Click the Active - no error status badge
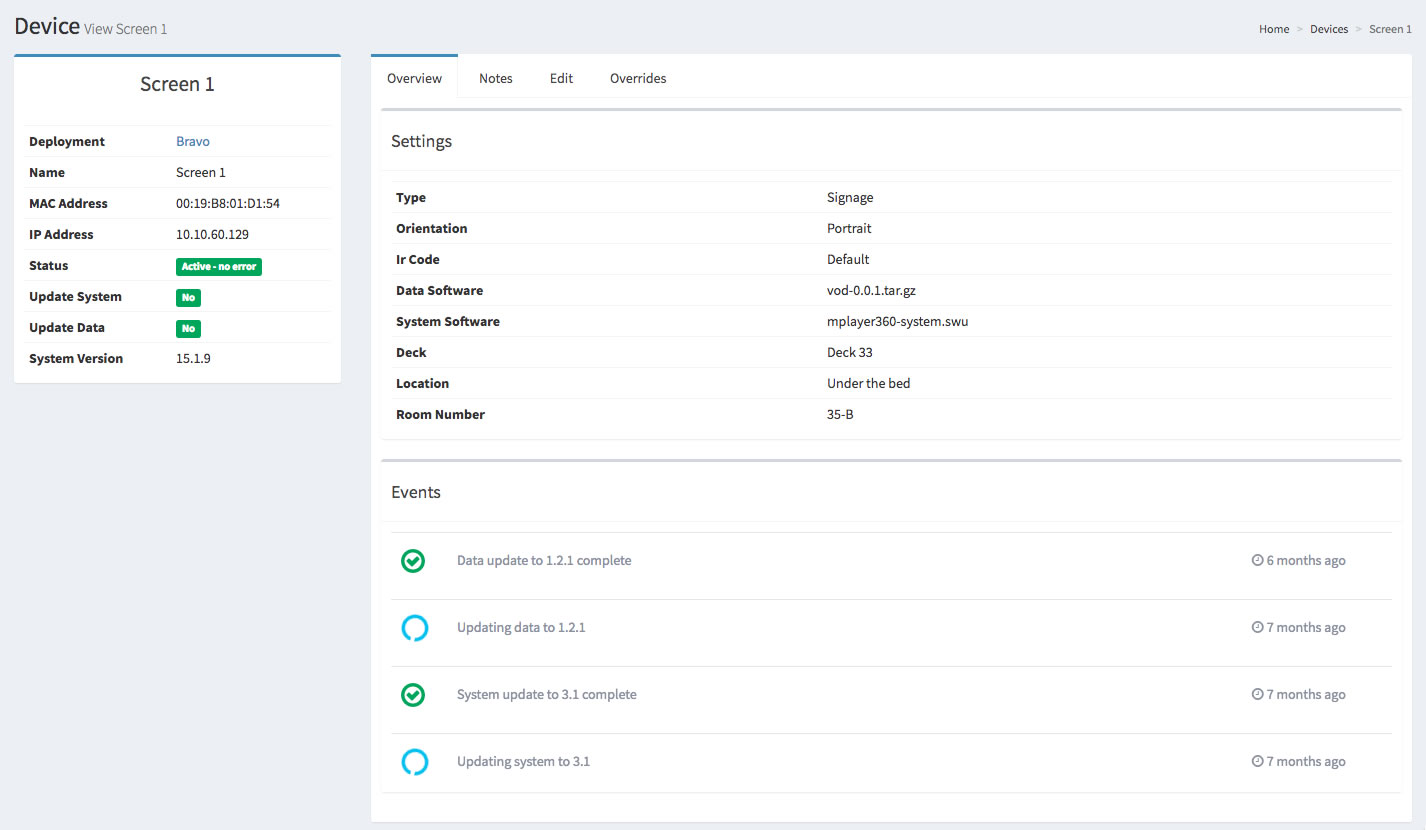1426x830 pixels. pos(219,267)
